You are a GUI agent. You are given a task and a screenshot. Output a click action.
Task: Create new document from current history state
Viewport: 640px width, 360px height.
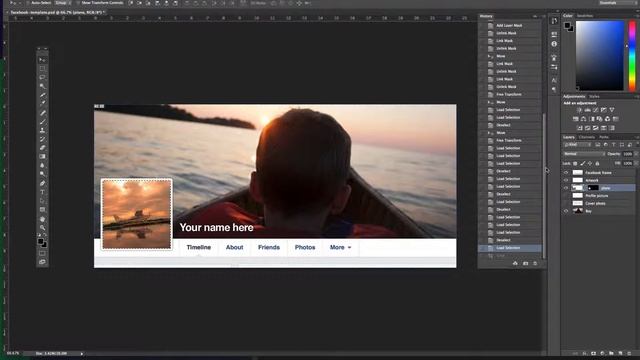click(x=515, y=264)
